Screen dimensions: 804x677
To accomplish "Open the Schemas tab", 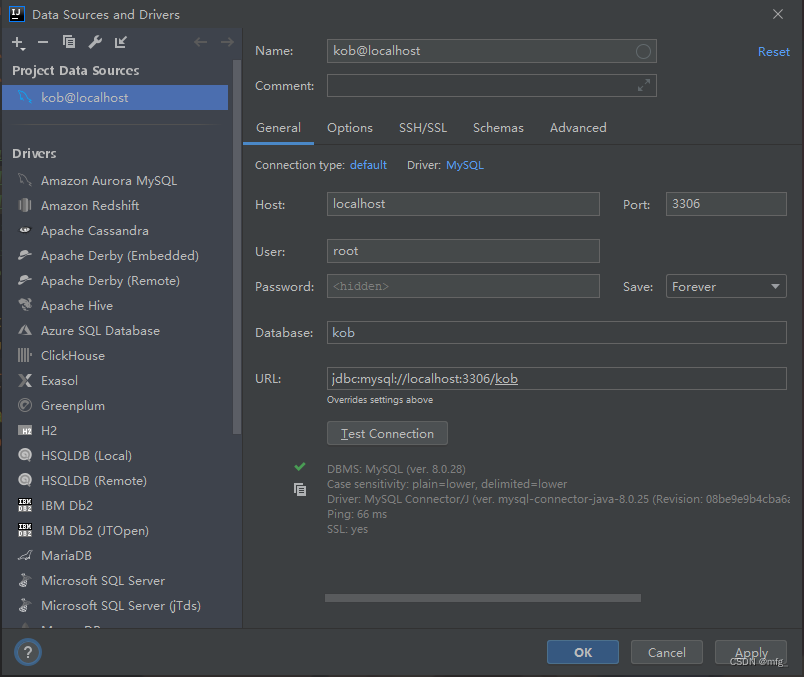I will click(x=498, y=128).
